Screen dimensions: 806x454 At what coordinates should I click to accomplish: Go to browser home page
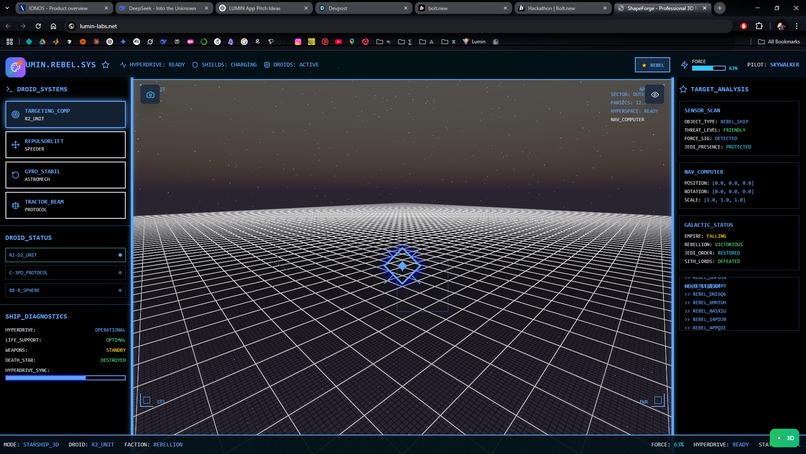(x=53, y=26)
